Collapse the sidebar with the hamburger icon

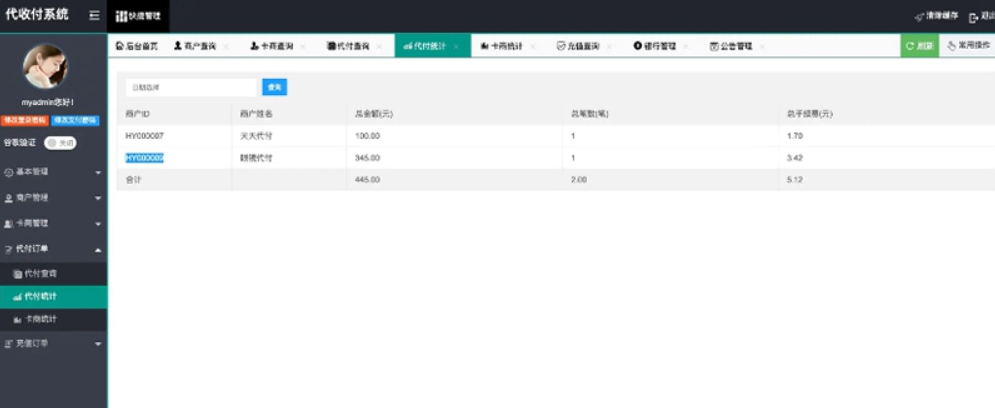[x=94, y=16]
